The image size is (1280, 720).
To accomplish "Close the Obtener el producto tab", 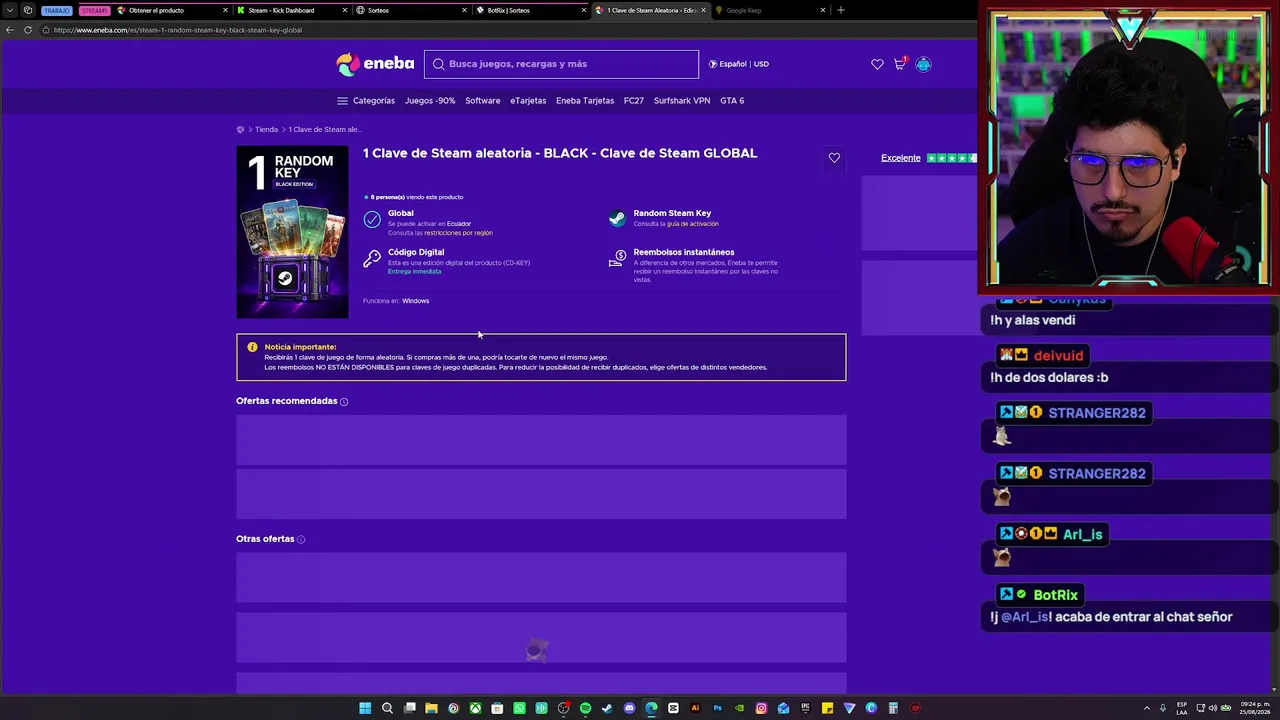I will coord(225,10).
